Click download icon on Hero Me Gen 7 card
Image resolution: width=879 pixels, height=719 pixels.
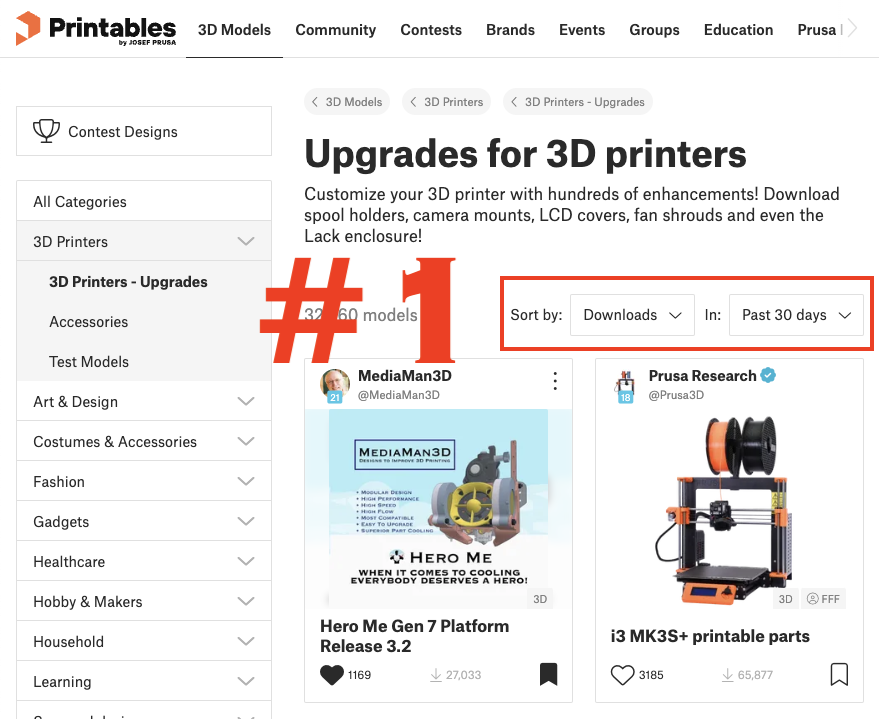coord(436,675)
